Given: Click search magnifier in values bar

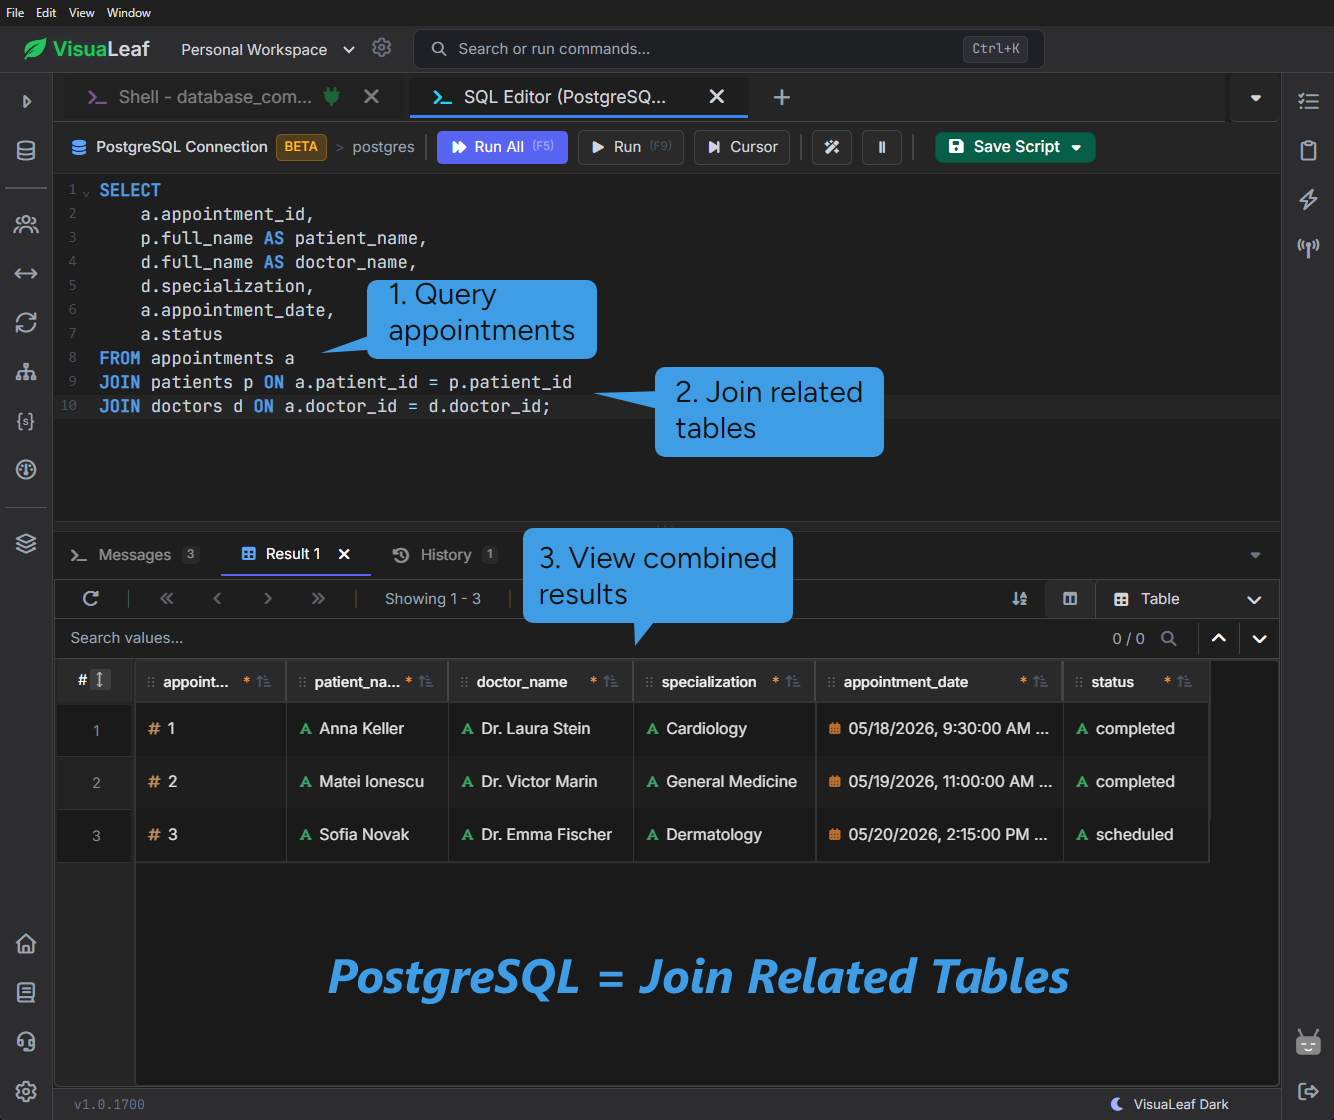Looking at the screenshot, I should [1169, 638].
